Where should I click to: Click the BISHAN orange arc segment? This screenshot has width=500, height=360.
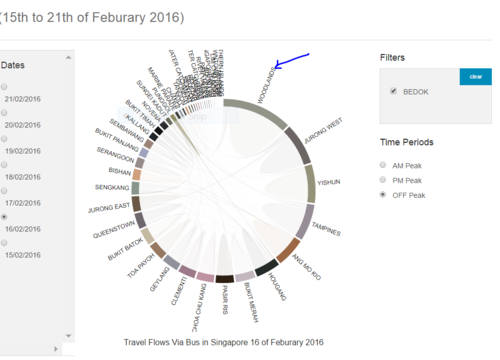pyautogui.click(x=137, y=174)
